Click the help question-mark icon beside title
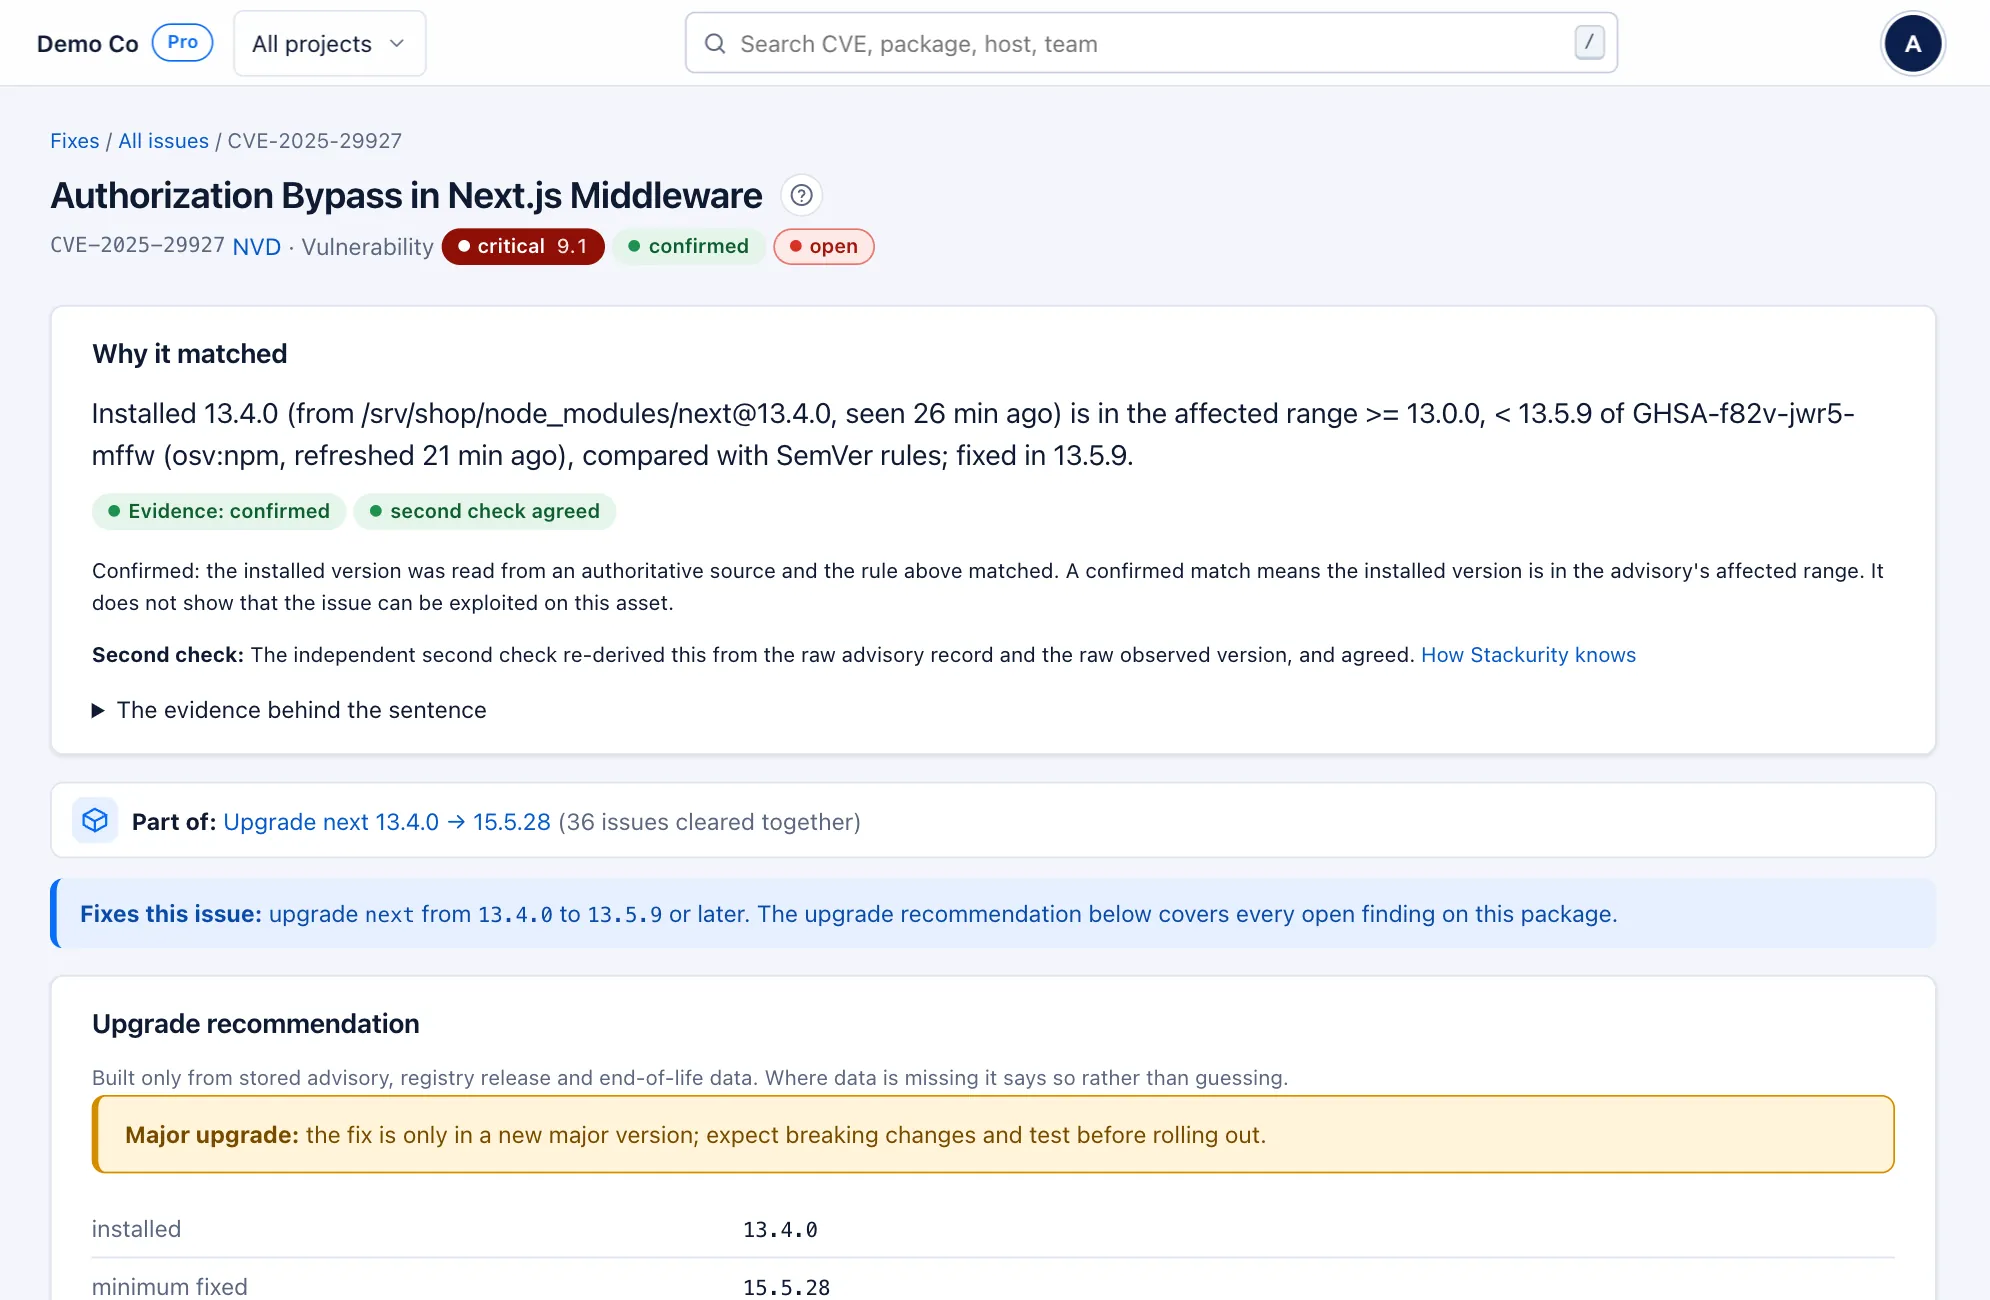This screenshot has height=1300, width=1990. coord(801,195)
